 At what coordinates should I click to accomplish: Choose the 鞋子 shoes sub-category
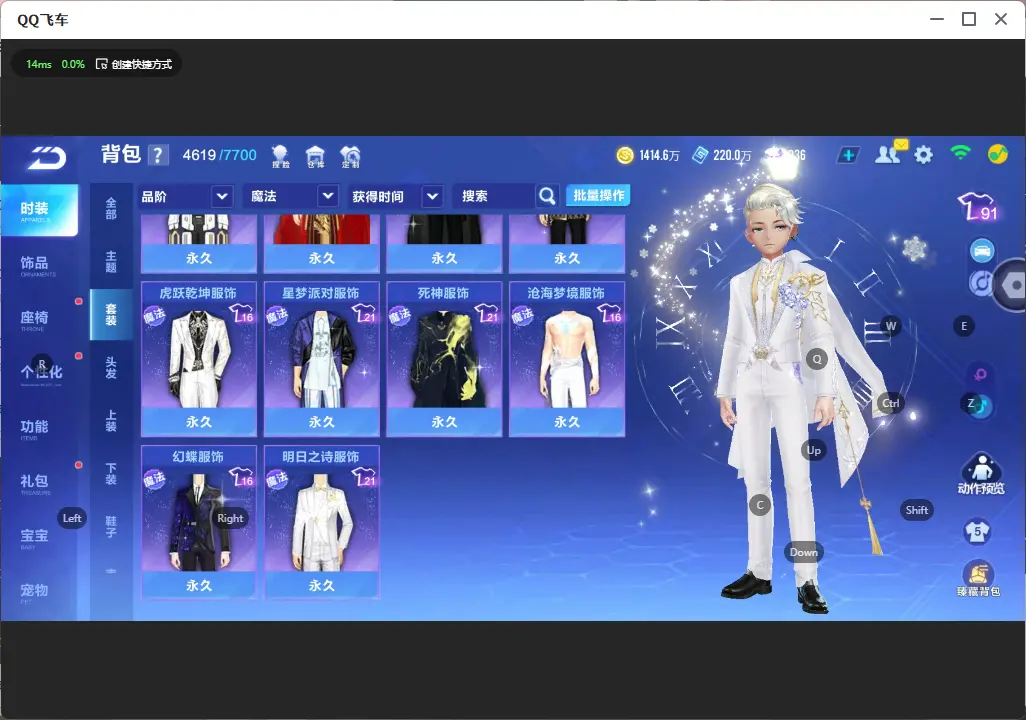coord(111,526)
